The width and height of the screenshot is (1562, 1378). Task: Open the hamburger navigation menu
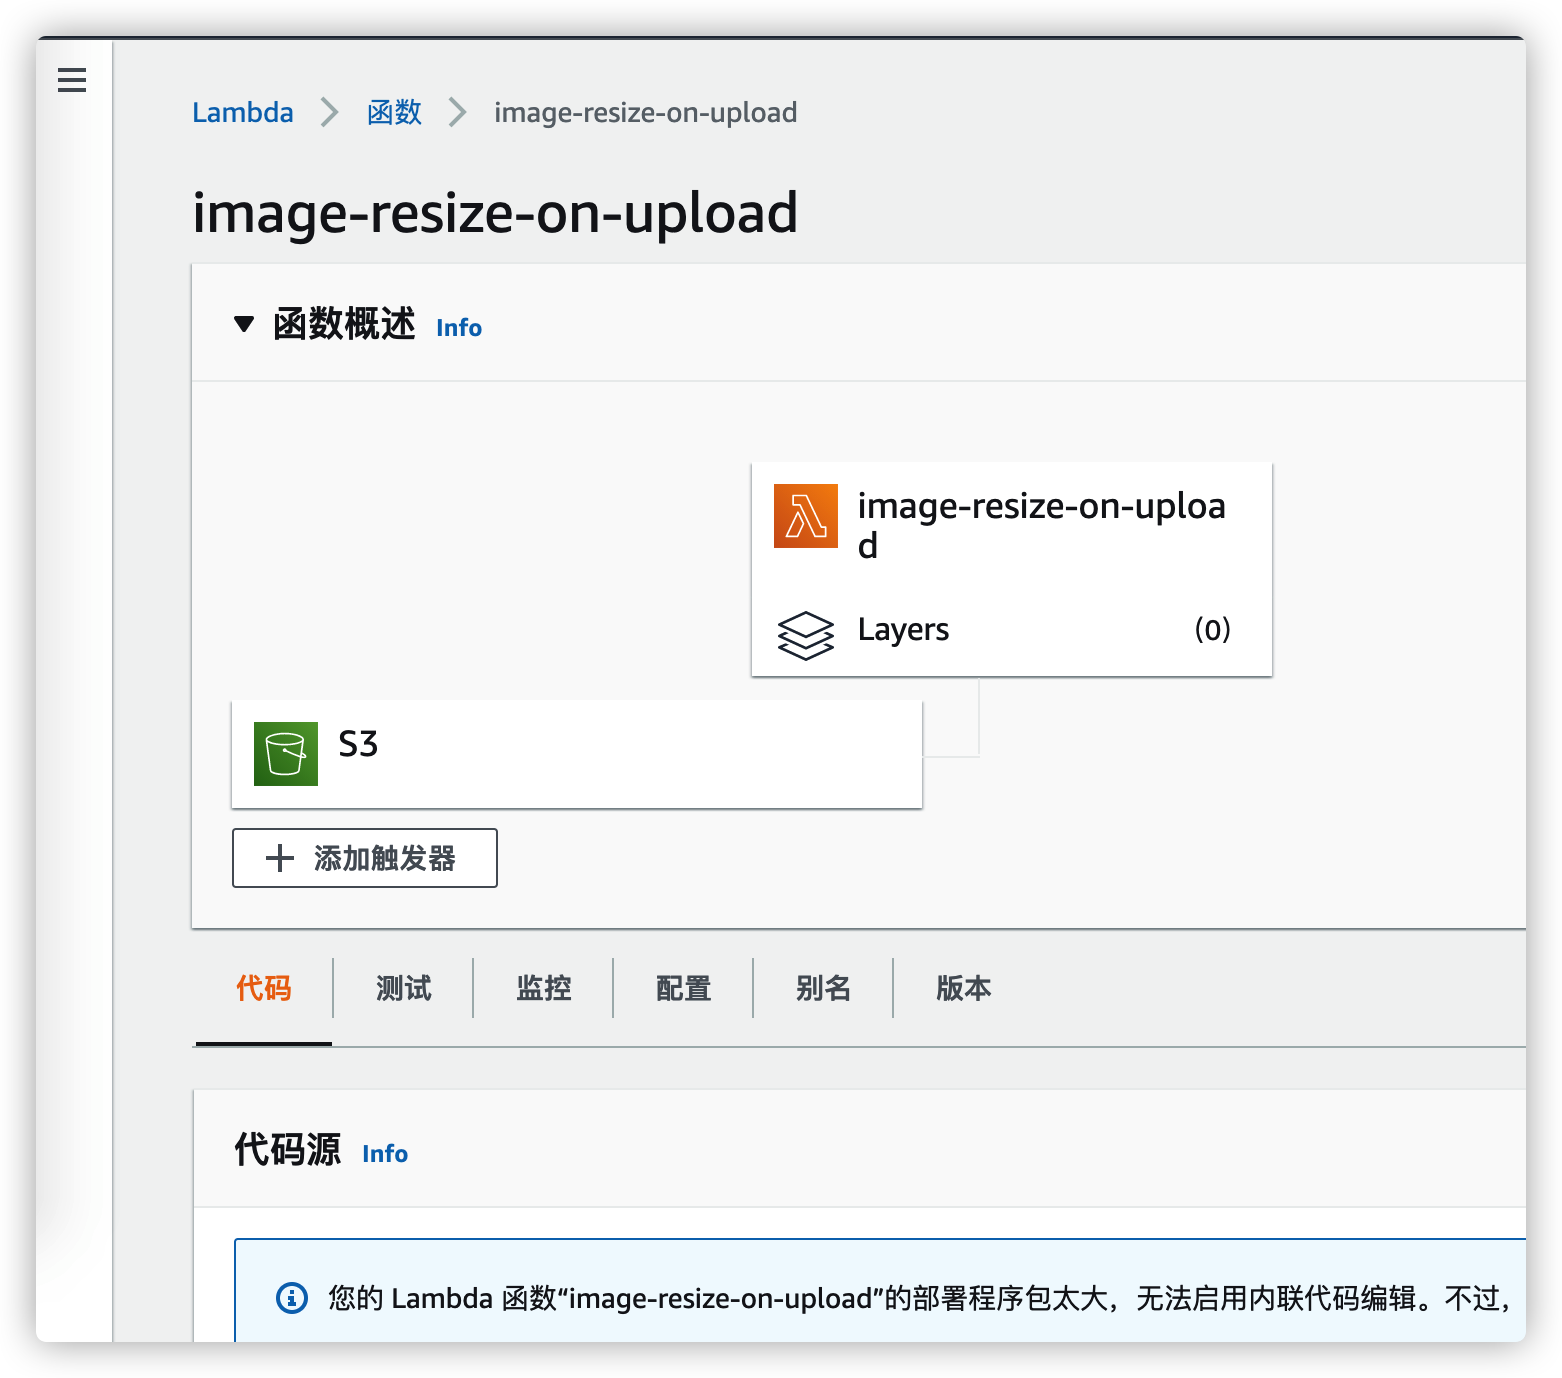pyautogui.click(x=72, y=79)
